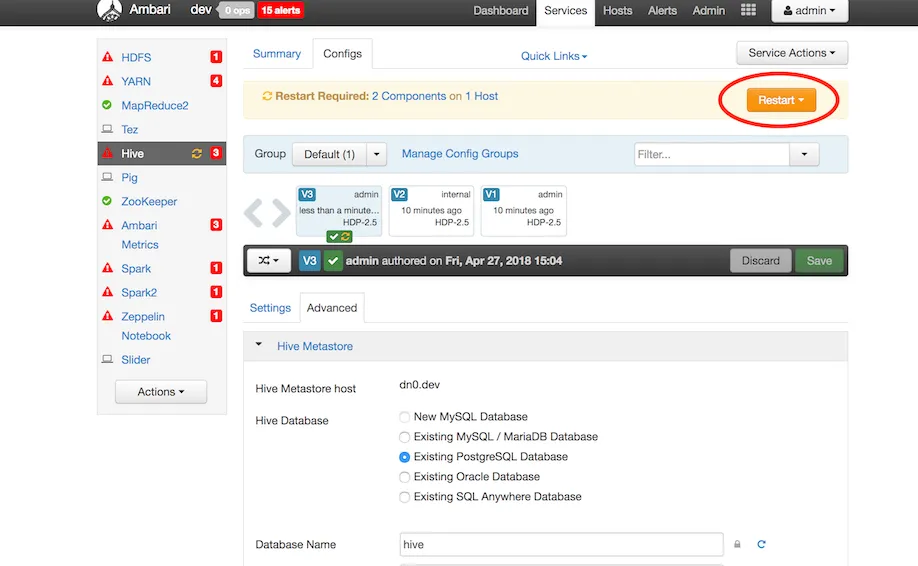
Task: Click the green Save button
Action: coord(819,260)
